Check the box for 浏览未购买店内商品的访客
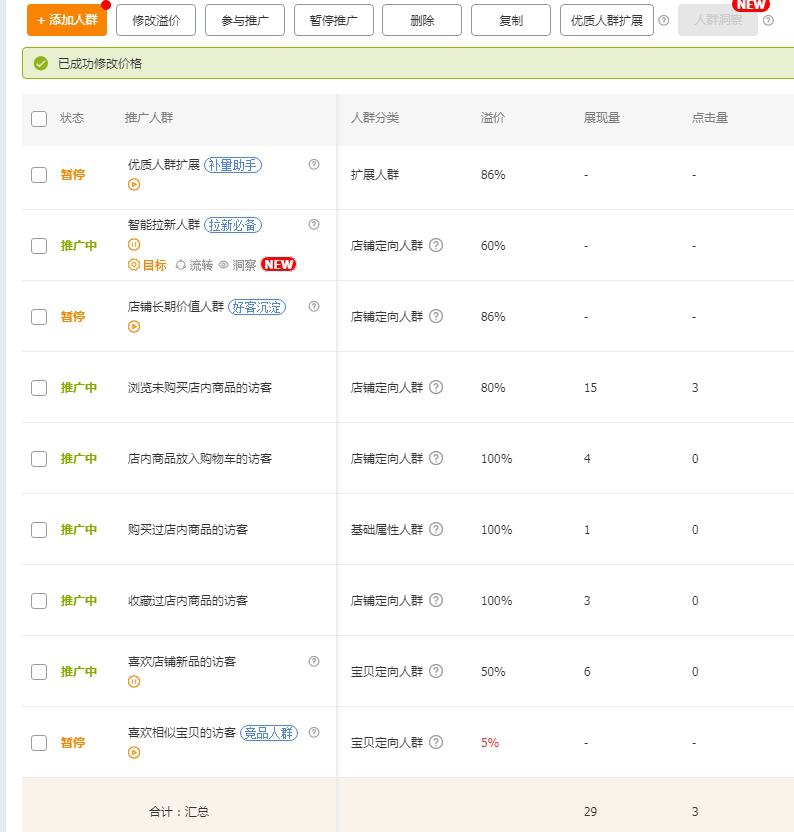The image size is (794, 832). click(x=39, y=388)
